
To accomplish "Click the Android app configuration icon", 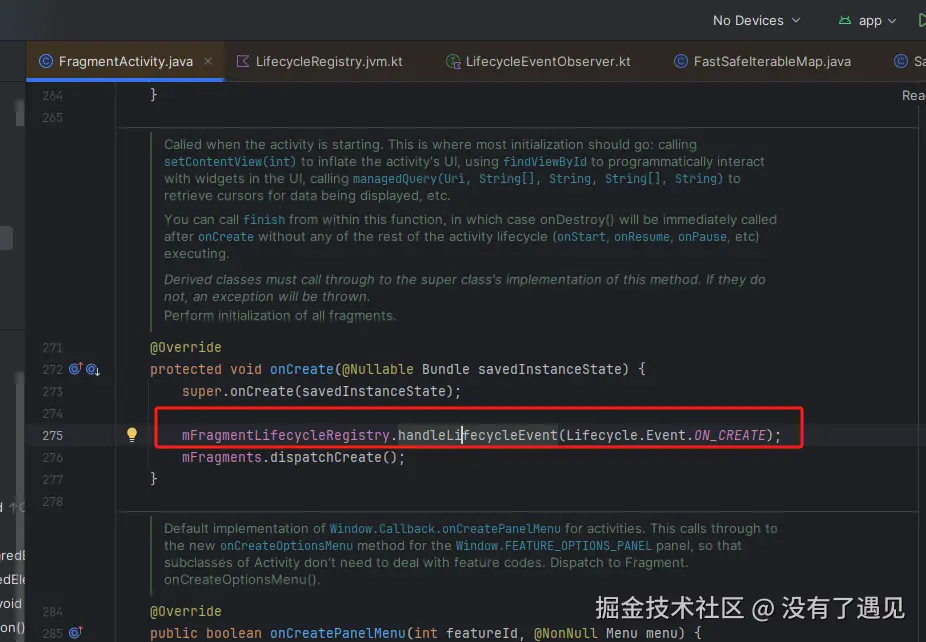I will 845,21.
